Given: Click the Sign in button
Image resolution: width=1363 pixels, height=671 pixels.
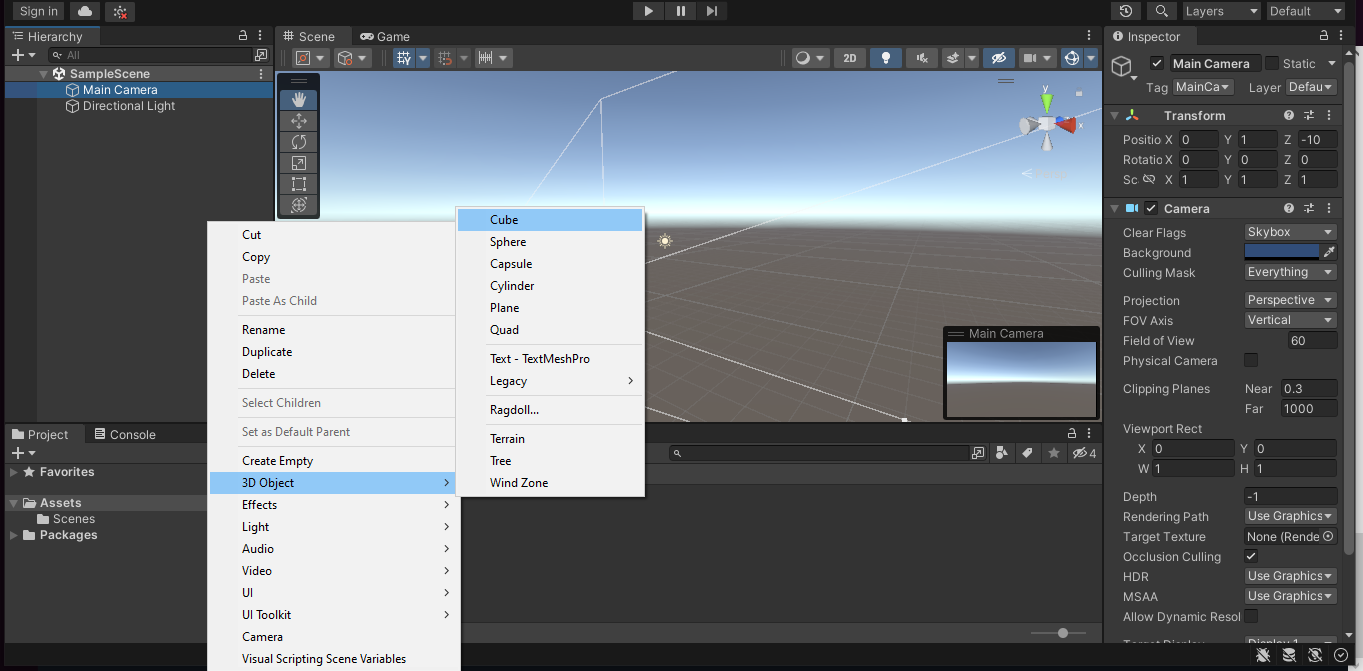Looking at the screenshot, I should pos(38,11).
